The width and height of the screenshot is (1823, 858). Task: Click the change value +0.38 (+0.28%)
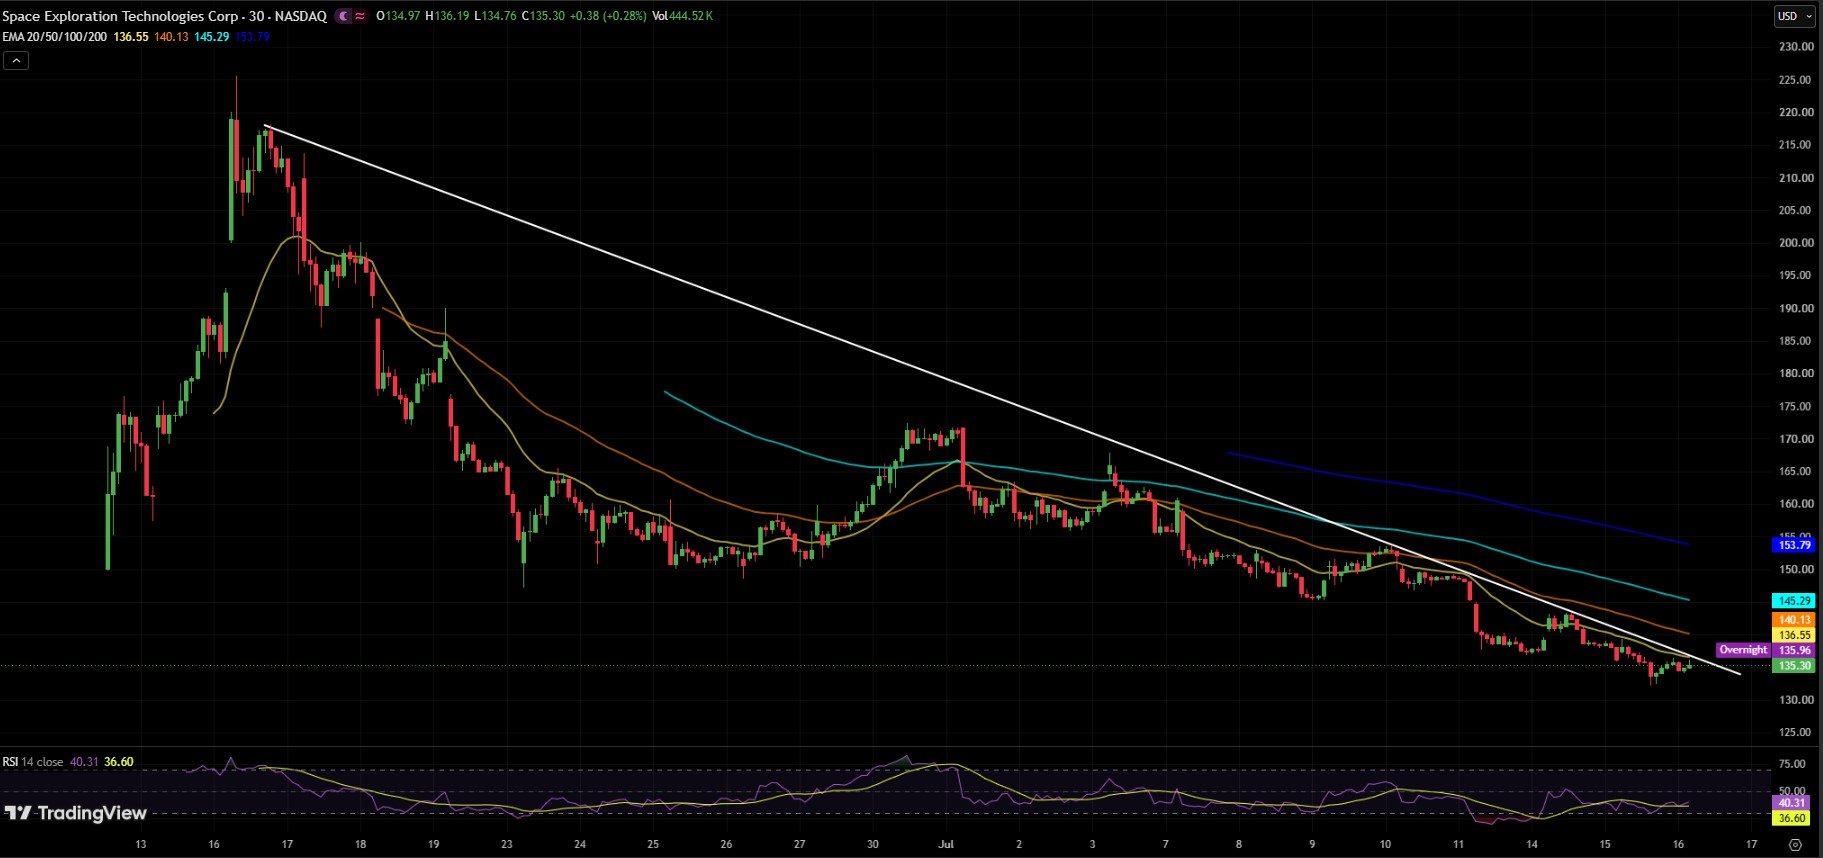click(608, 16)
